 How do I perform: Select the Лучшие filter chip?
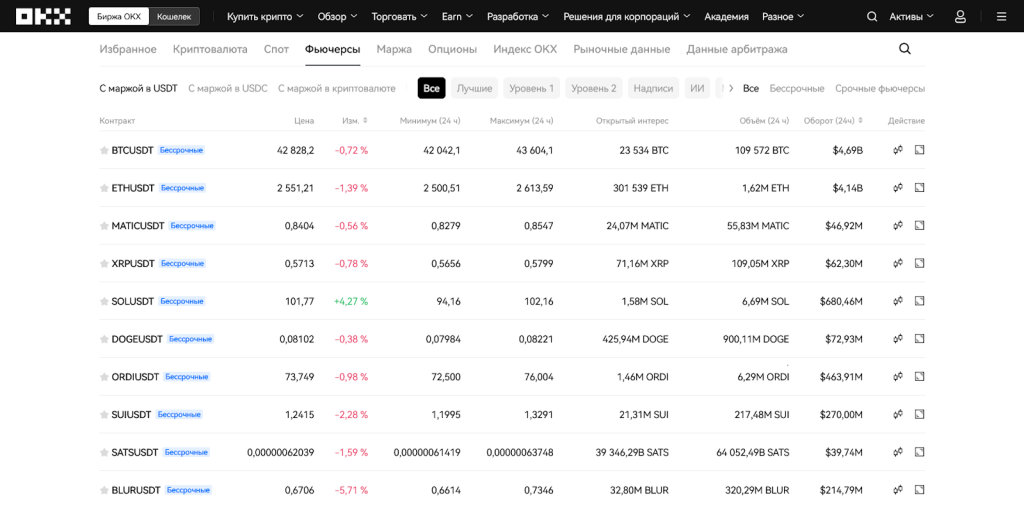click(x=474, y=88)
